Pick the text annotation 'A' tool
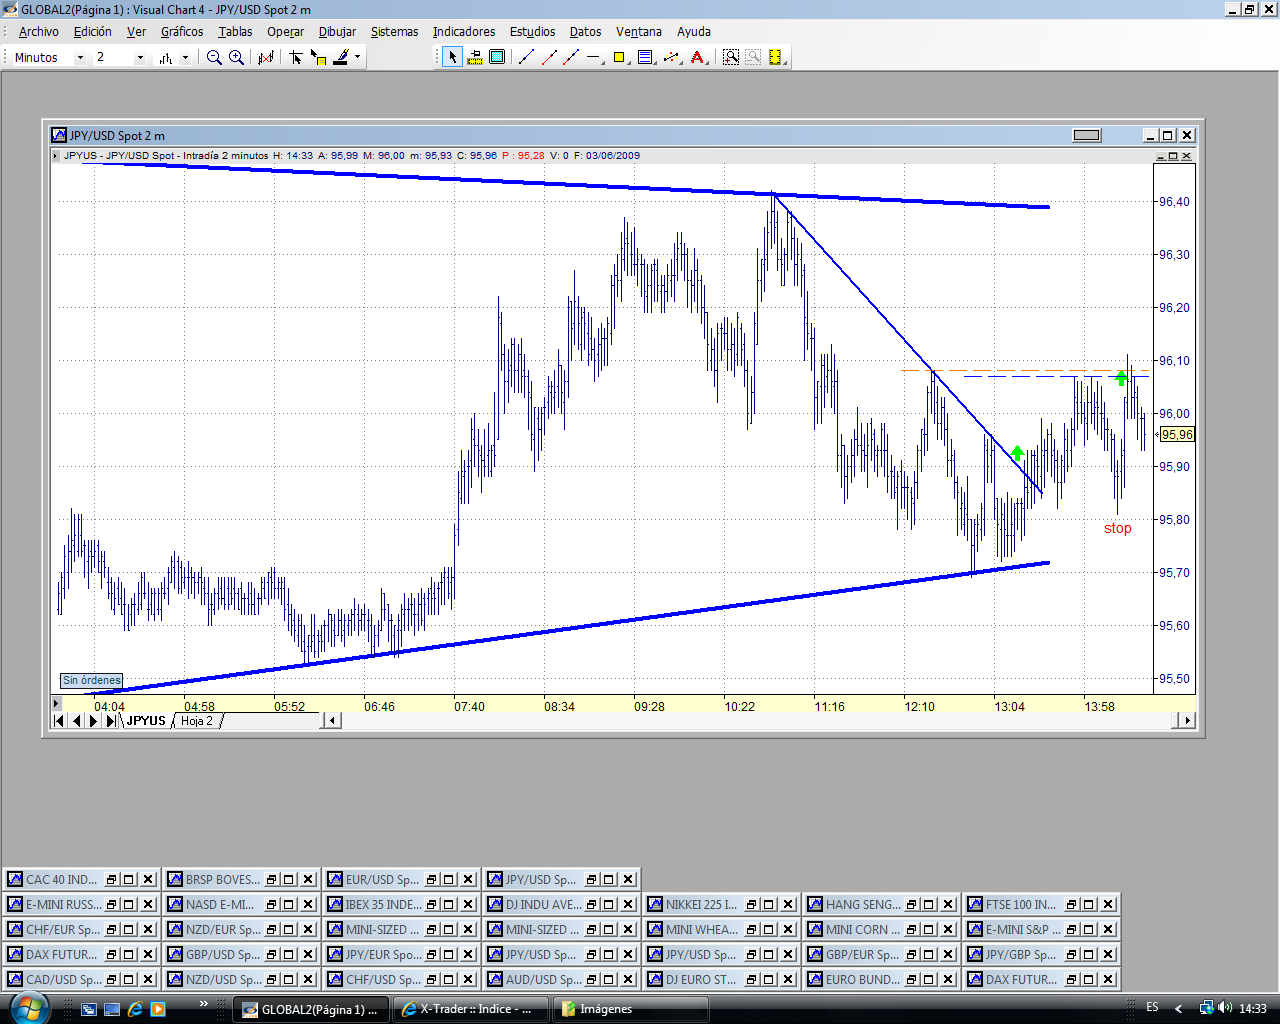1280x1024 pixels. 698,58
